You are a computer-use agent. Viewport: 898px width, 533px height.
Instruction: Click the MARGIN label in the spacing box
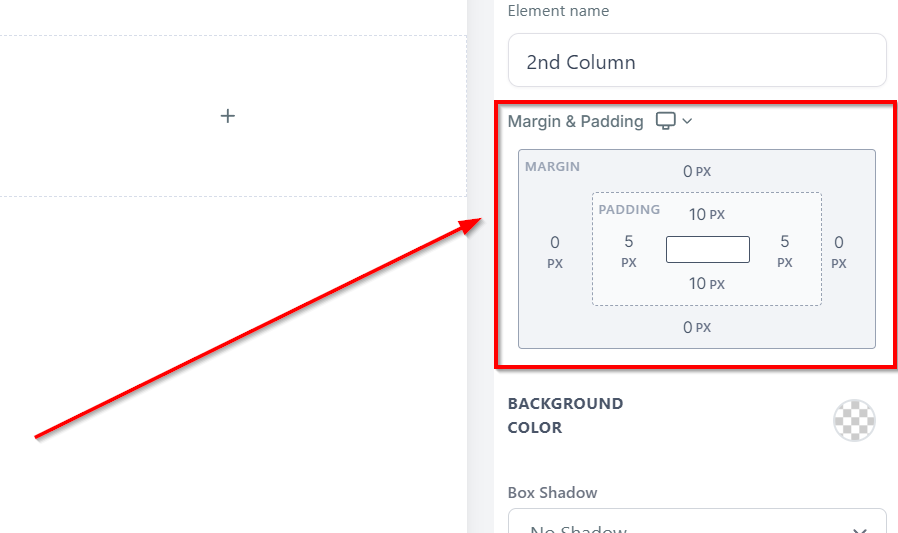pos(552,167)
